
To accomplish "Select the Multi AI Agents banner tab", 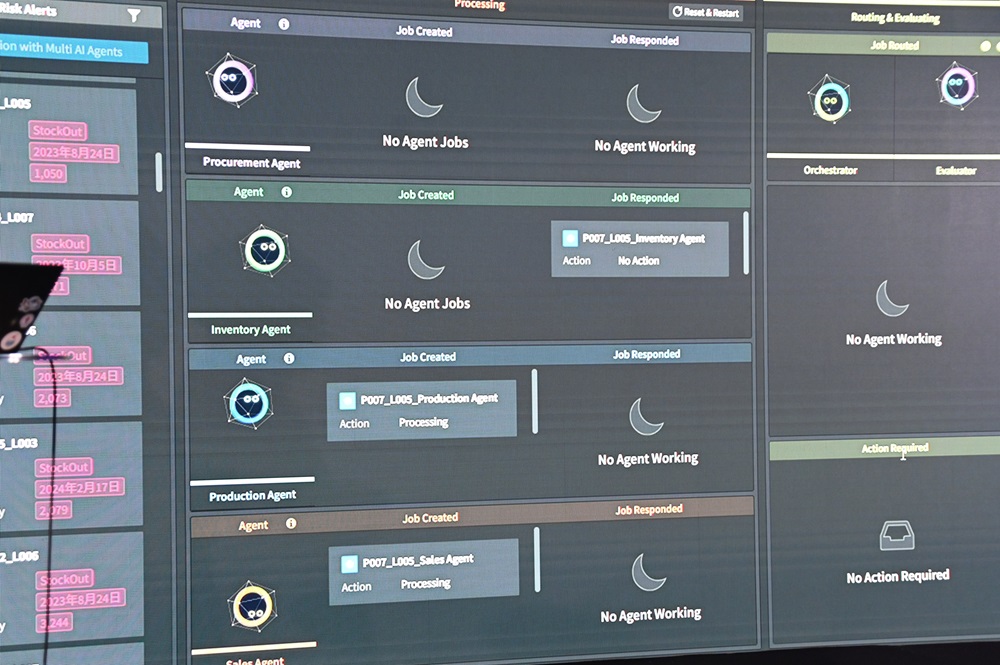I will point(73,50).
